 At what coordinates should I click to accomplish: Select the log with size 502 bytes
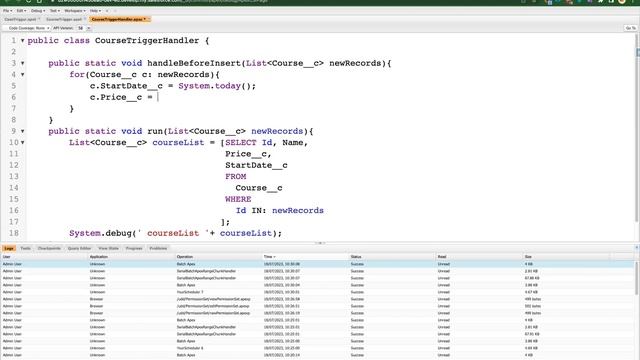pyautogui.click(x=318, y=306)
